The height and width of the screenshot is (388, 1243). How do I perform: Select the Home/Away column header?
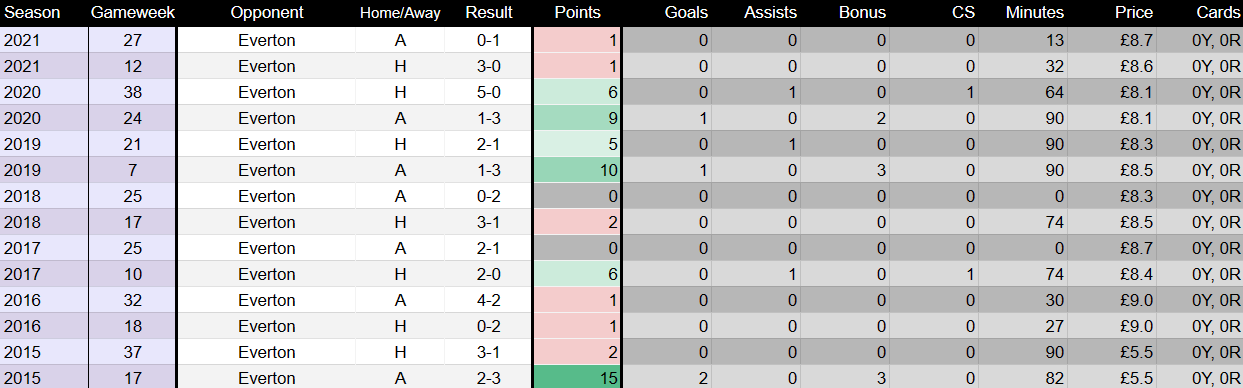pos(400,13)
